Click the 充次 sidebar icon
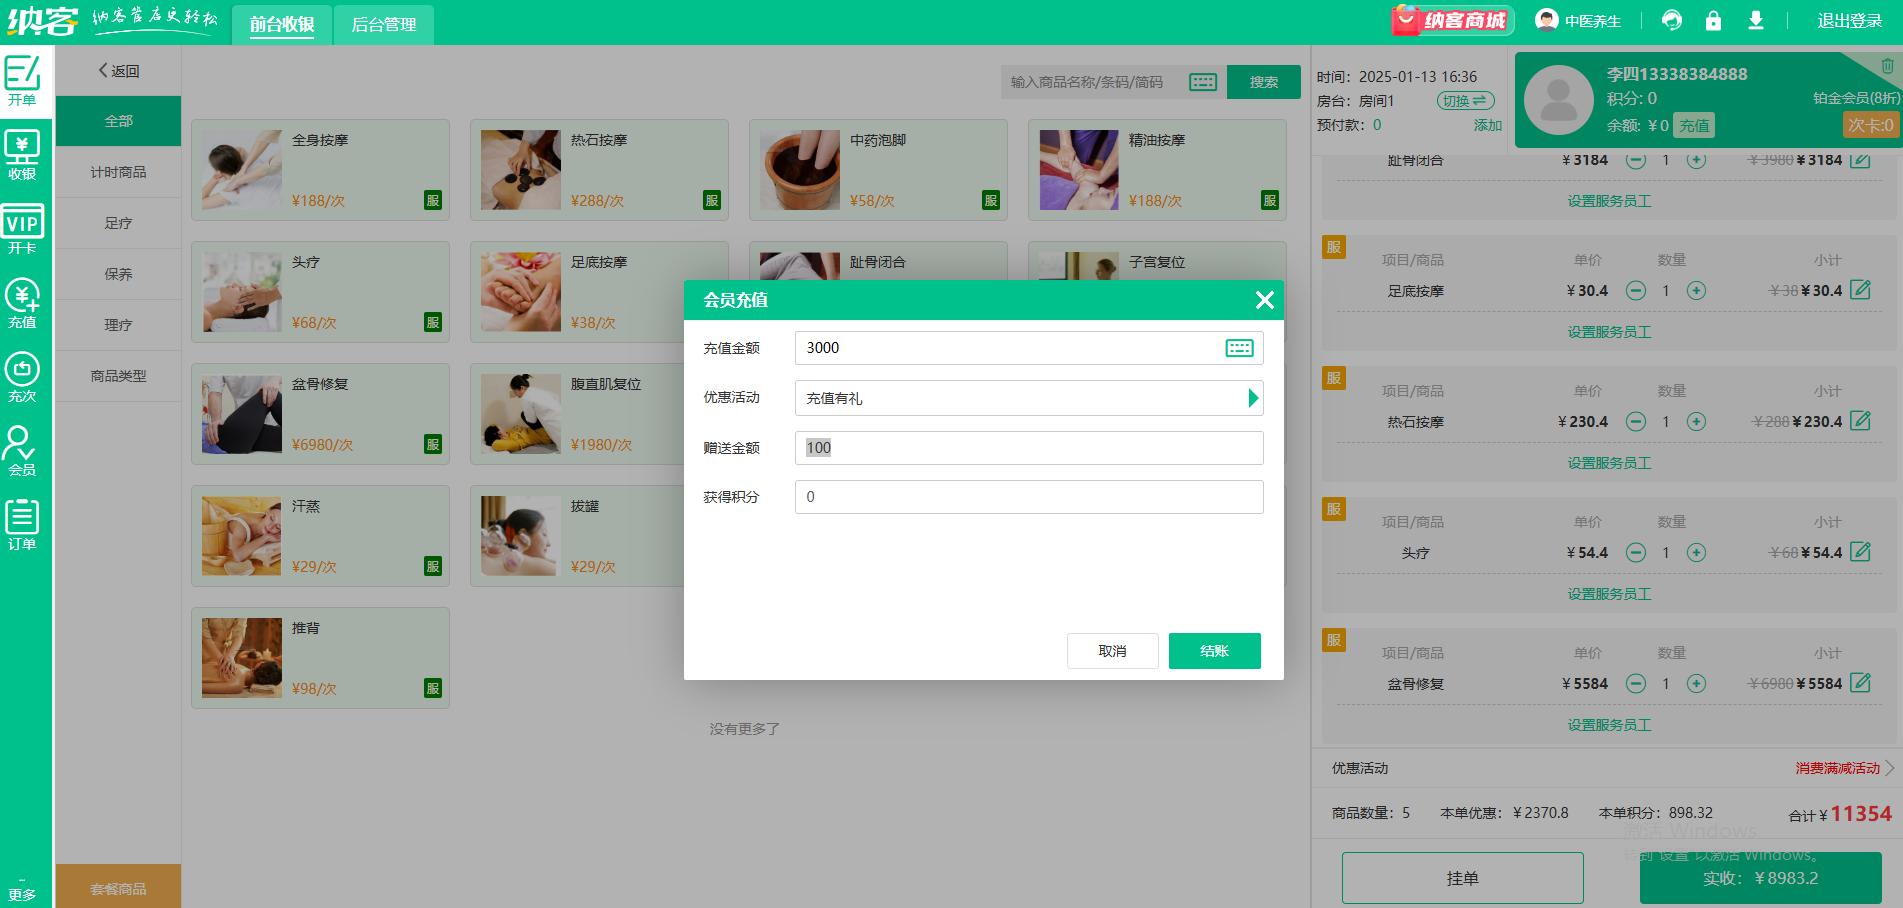This screenshot has height=908, width=1903. 22,377
